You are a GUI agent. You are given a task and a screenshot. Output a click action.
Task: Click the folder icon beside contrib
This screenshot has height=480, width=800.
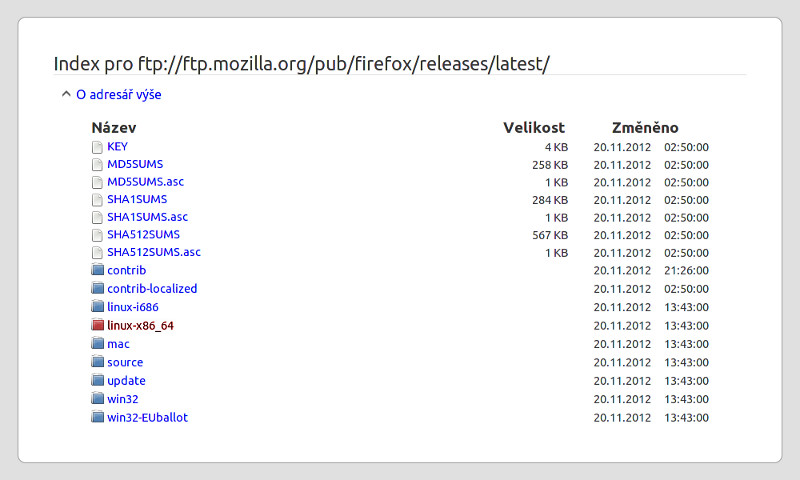coord(97,270)
